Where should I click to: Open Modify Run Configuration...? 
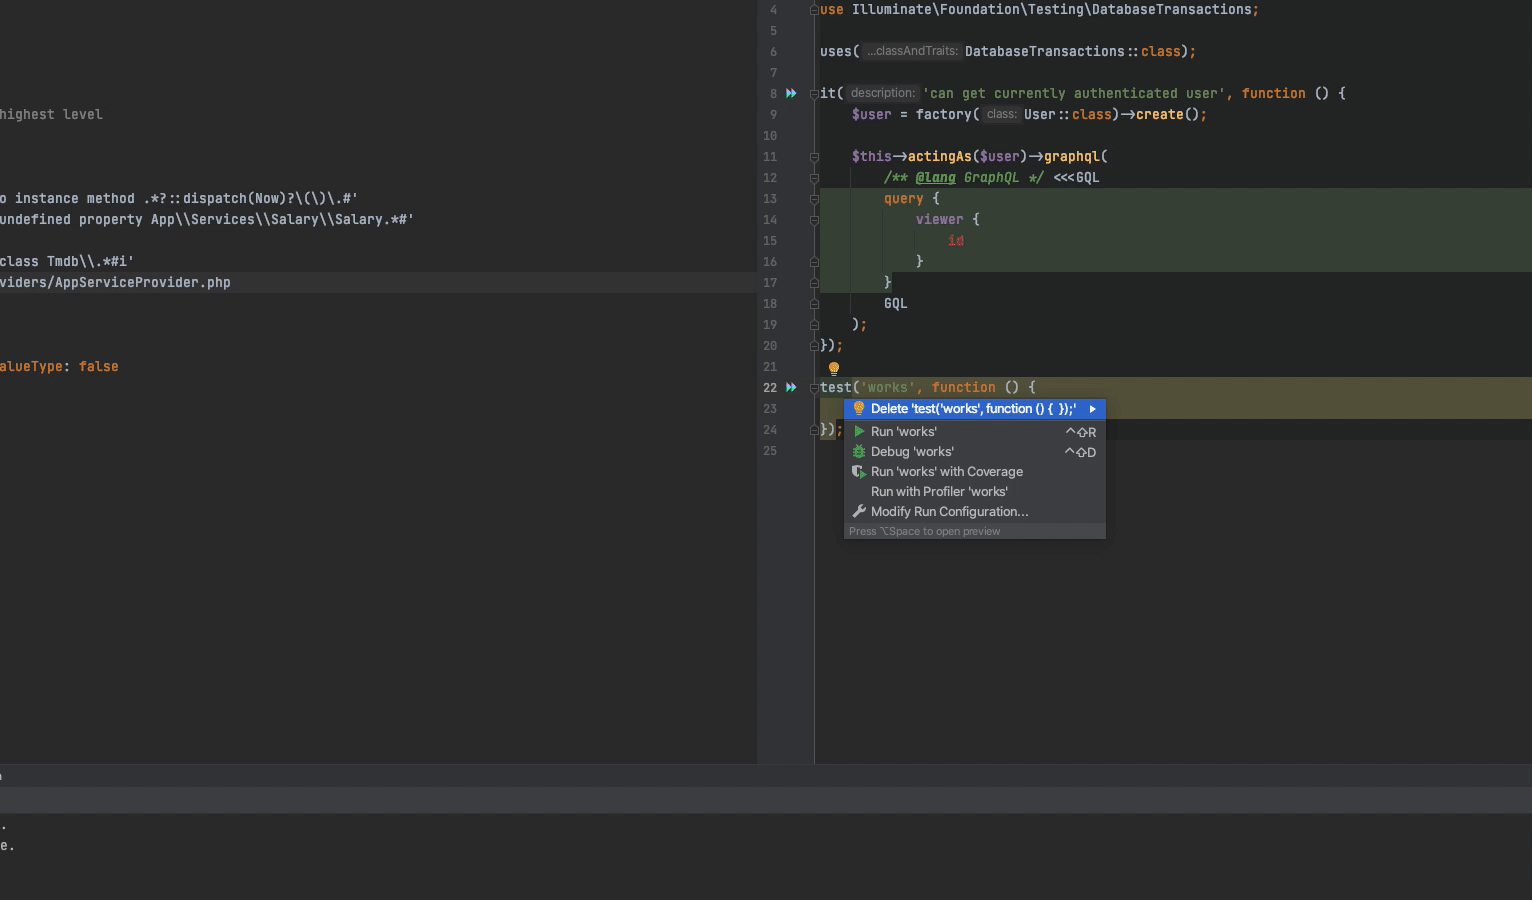click(975, 511)
